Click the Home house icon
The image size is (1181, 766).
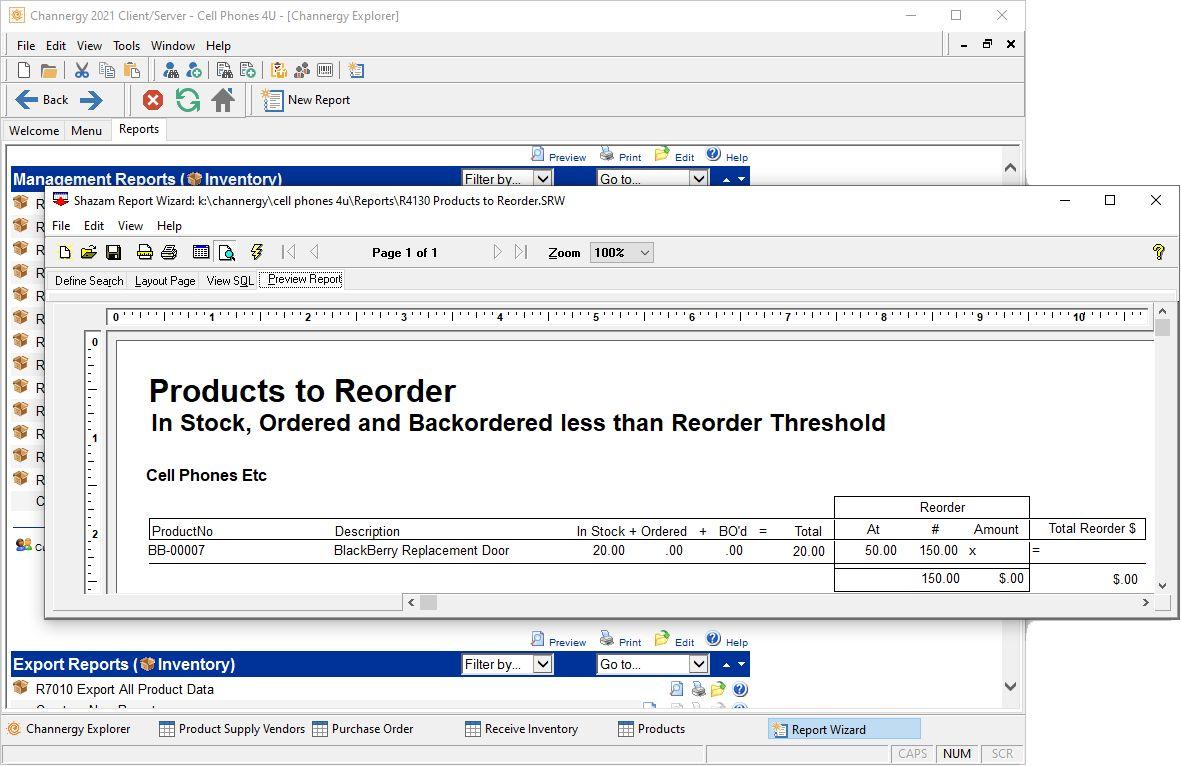pos(223,100)
